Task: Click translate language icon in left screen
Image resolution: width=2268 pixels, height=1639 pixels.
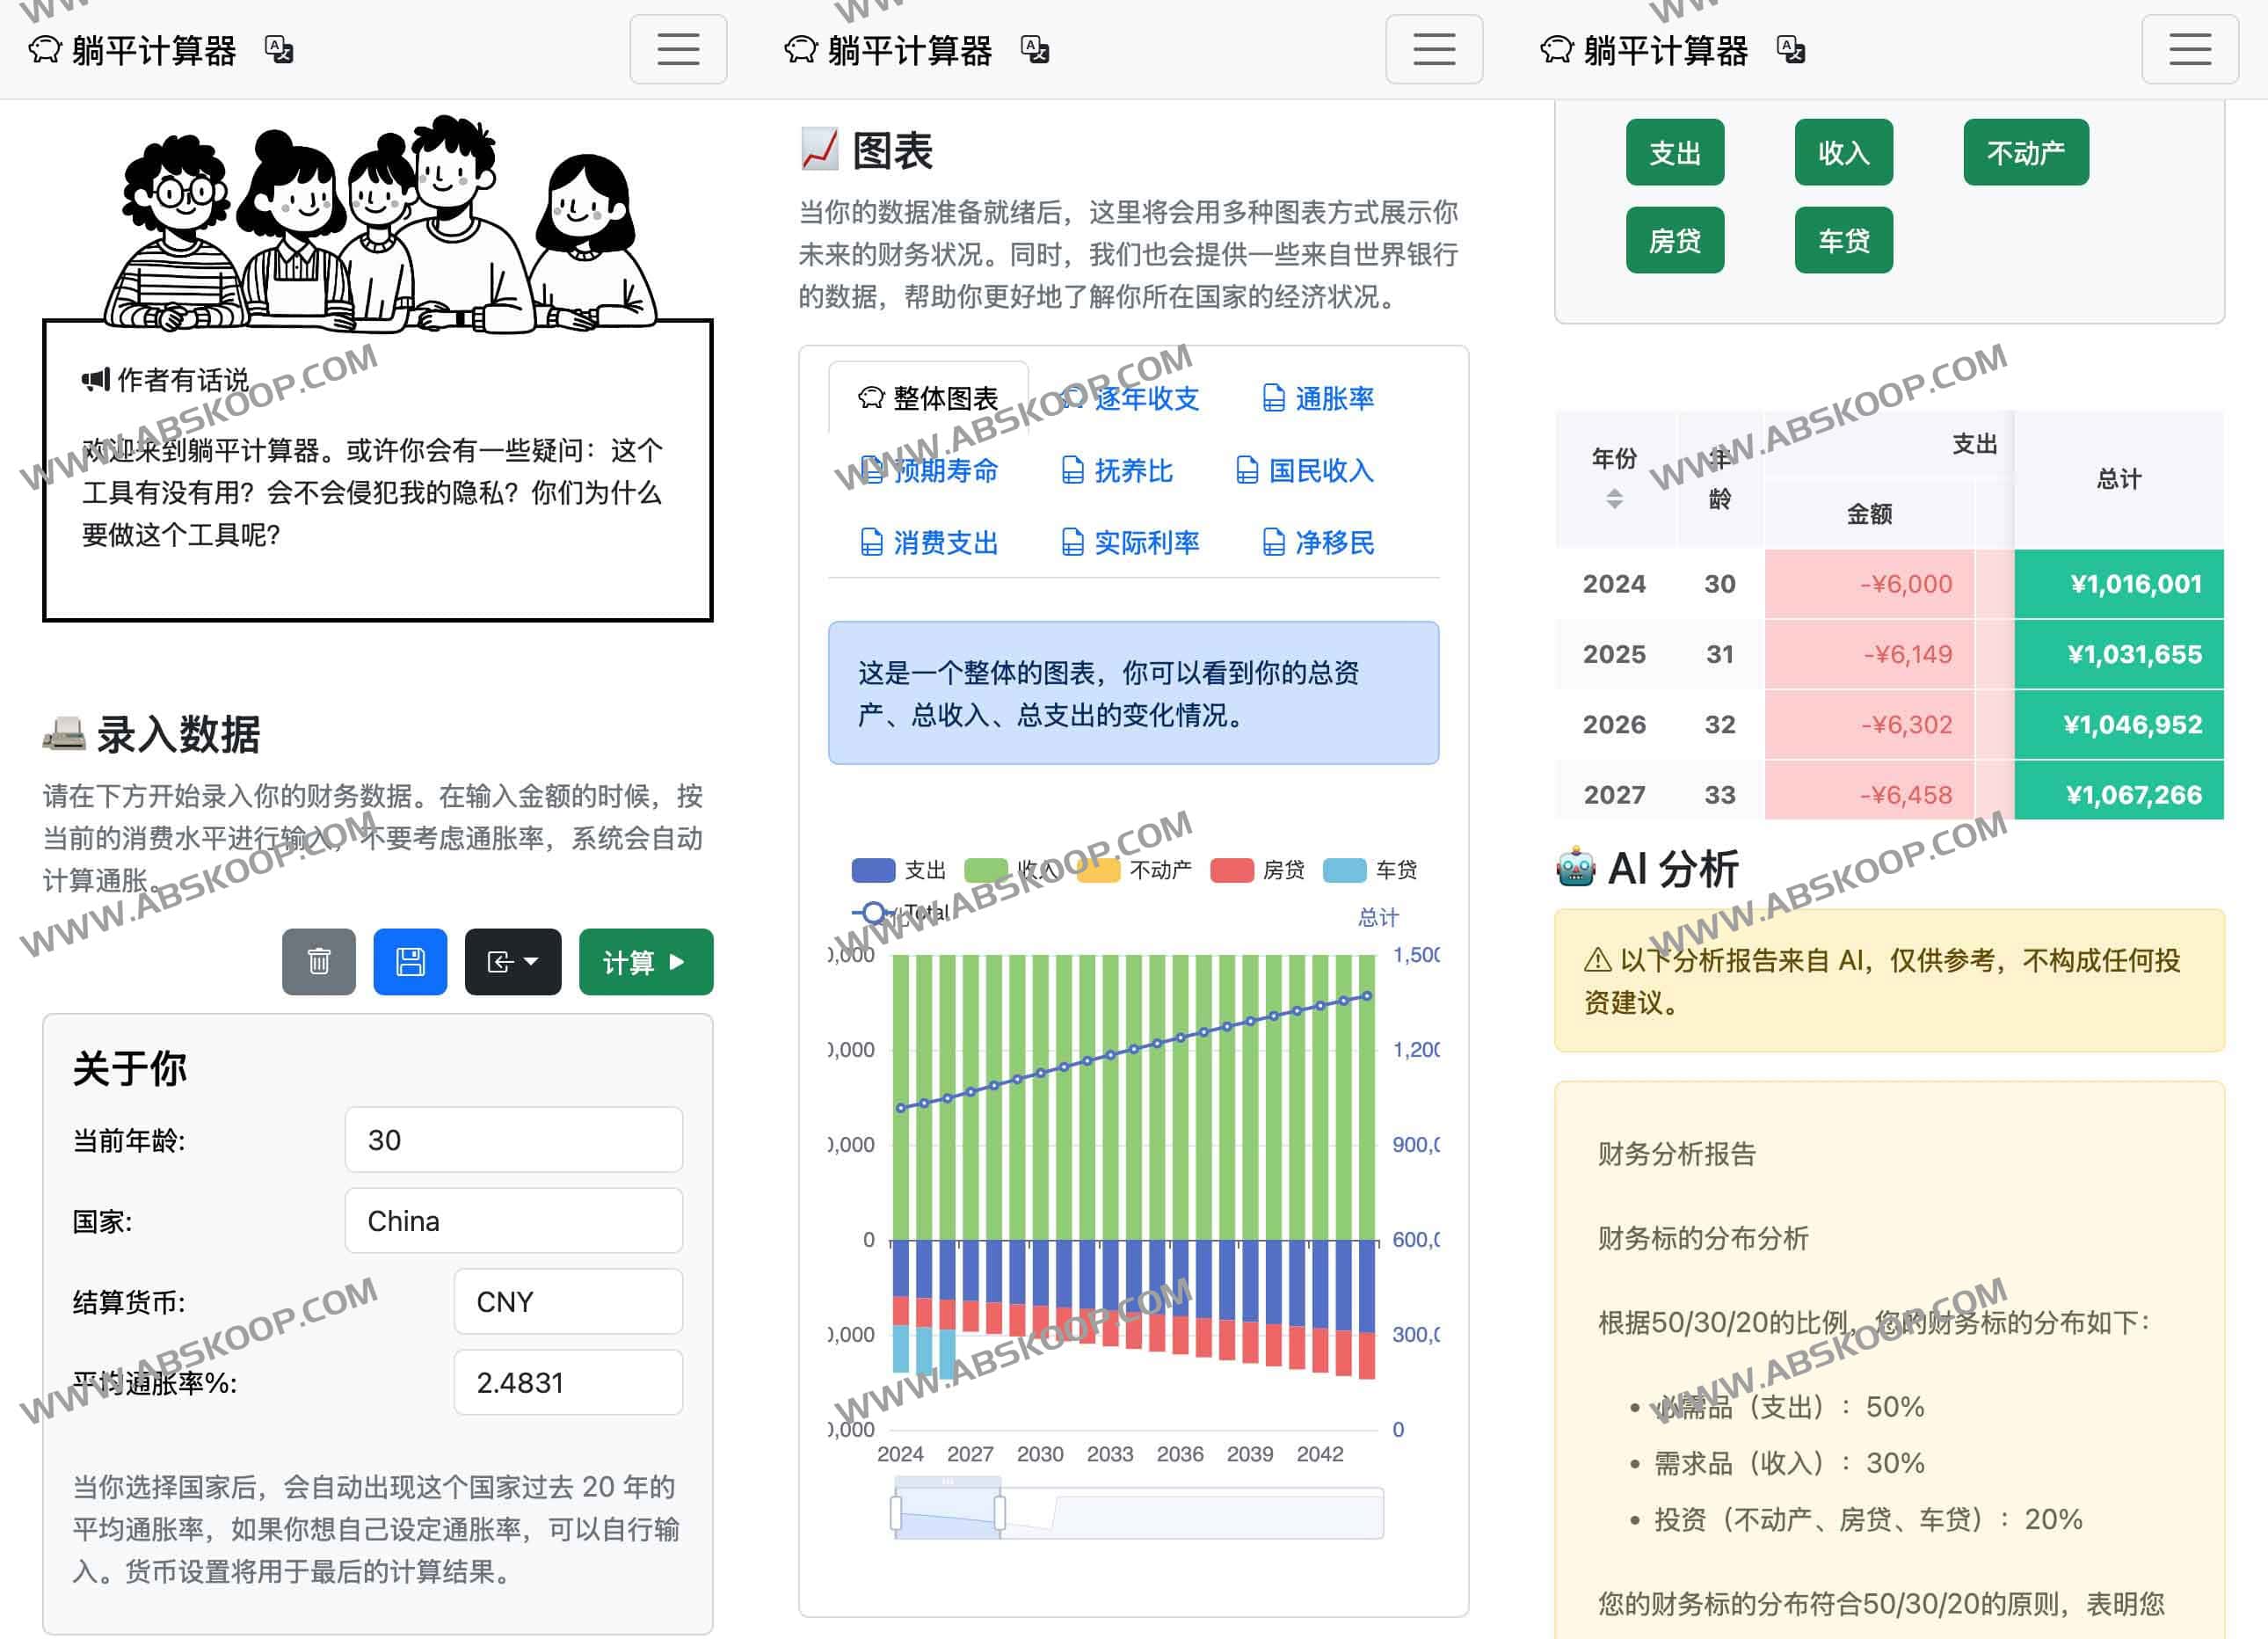Action: tap(279, 49)
